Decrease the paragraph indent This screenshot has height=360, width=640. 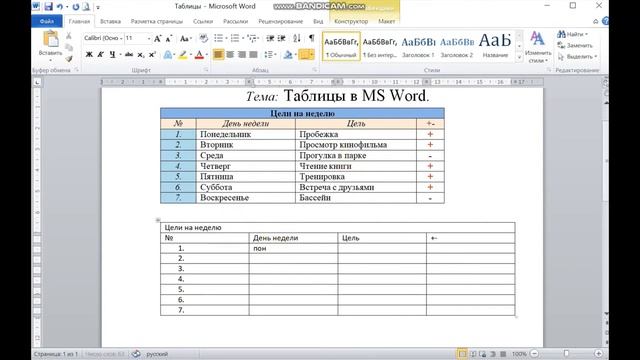(x=270, y=38)
